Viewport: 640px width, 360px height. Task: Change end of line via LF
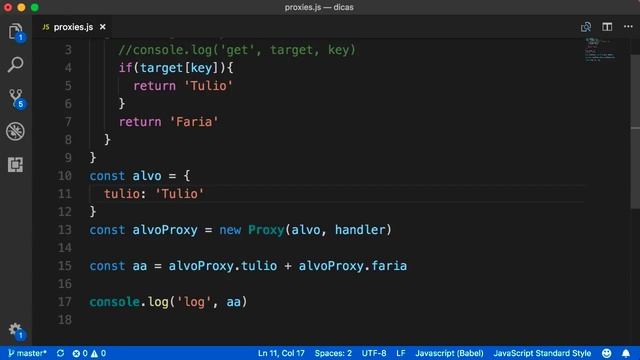click(401, 353)
